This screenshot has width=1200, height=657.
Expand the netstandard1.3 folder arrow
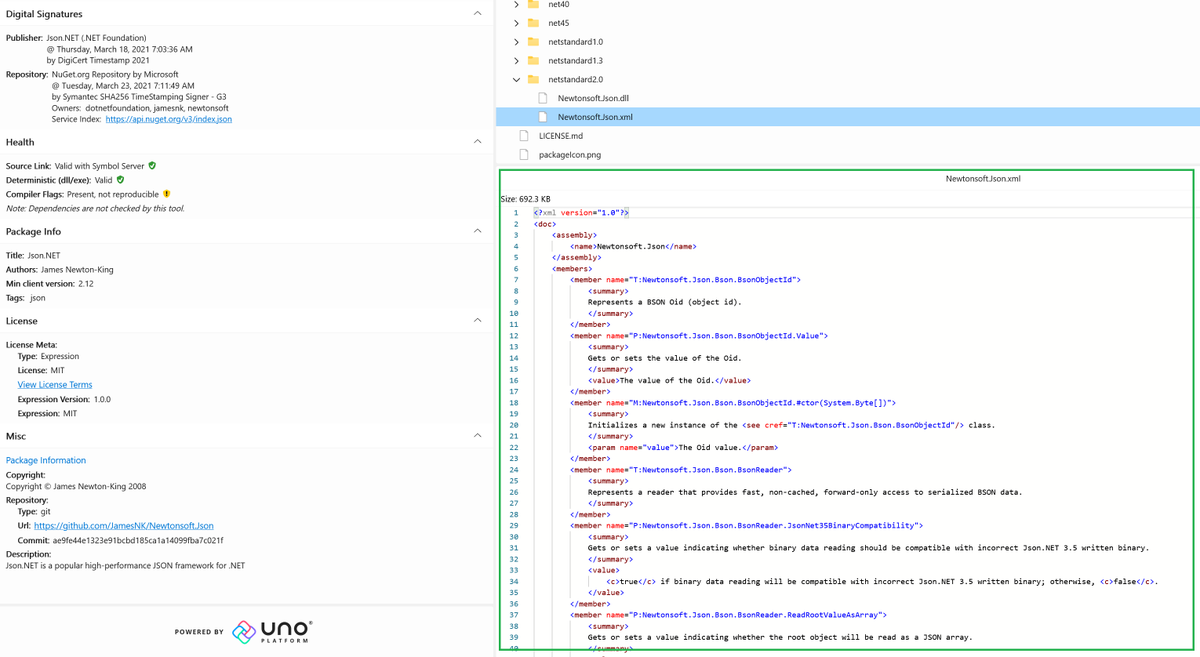[x=516, y=61]
